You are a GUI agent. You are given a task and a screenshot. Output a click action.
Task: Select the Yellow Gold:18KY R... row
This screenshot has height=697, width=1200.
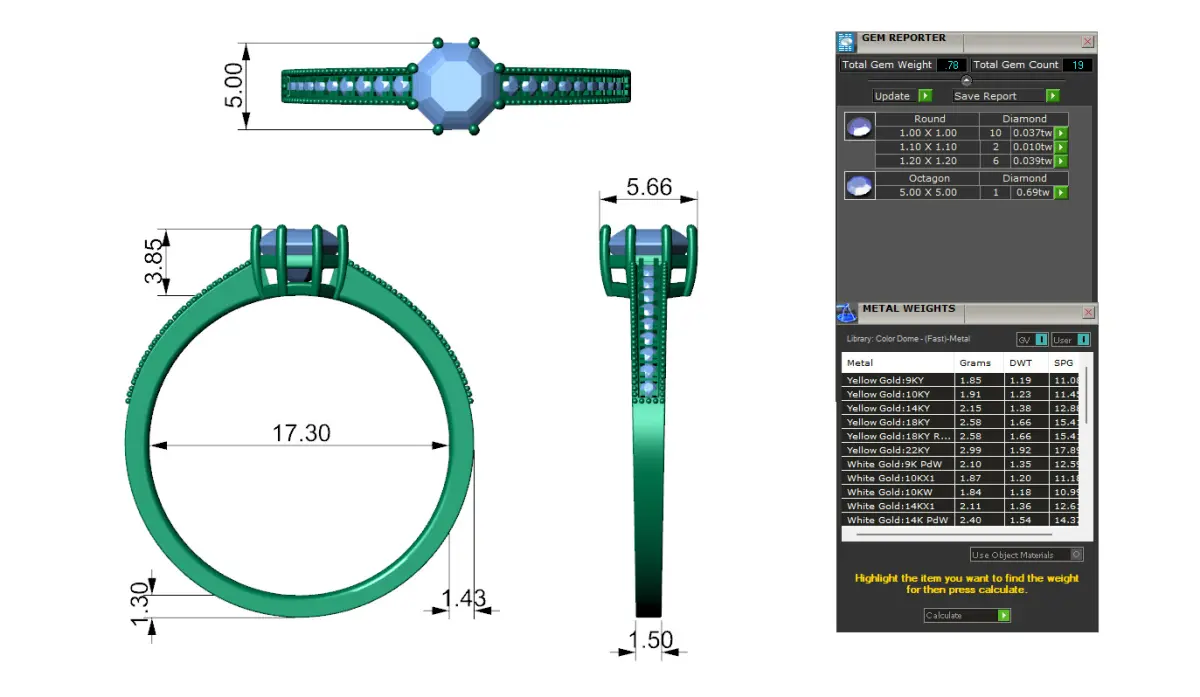pyautogui.click(x=962, y=436)
